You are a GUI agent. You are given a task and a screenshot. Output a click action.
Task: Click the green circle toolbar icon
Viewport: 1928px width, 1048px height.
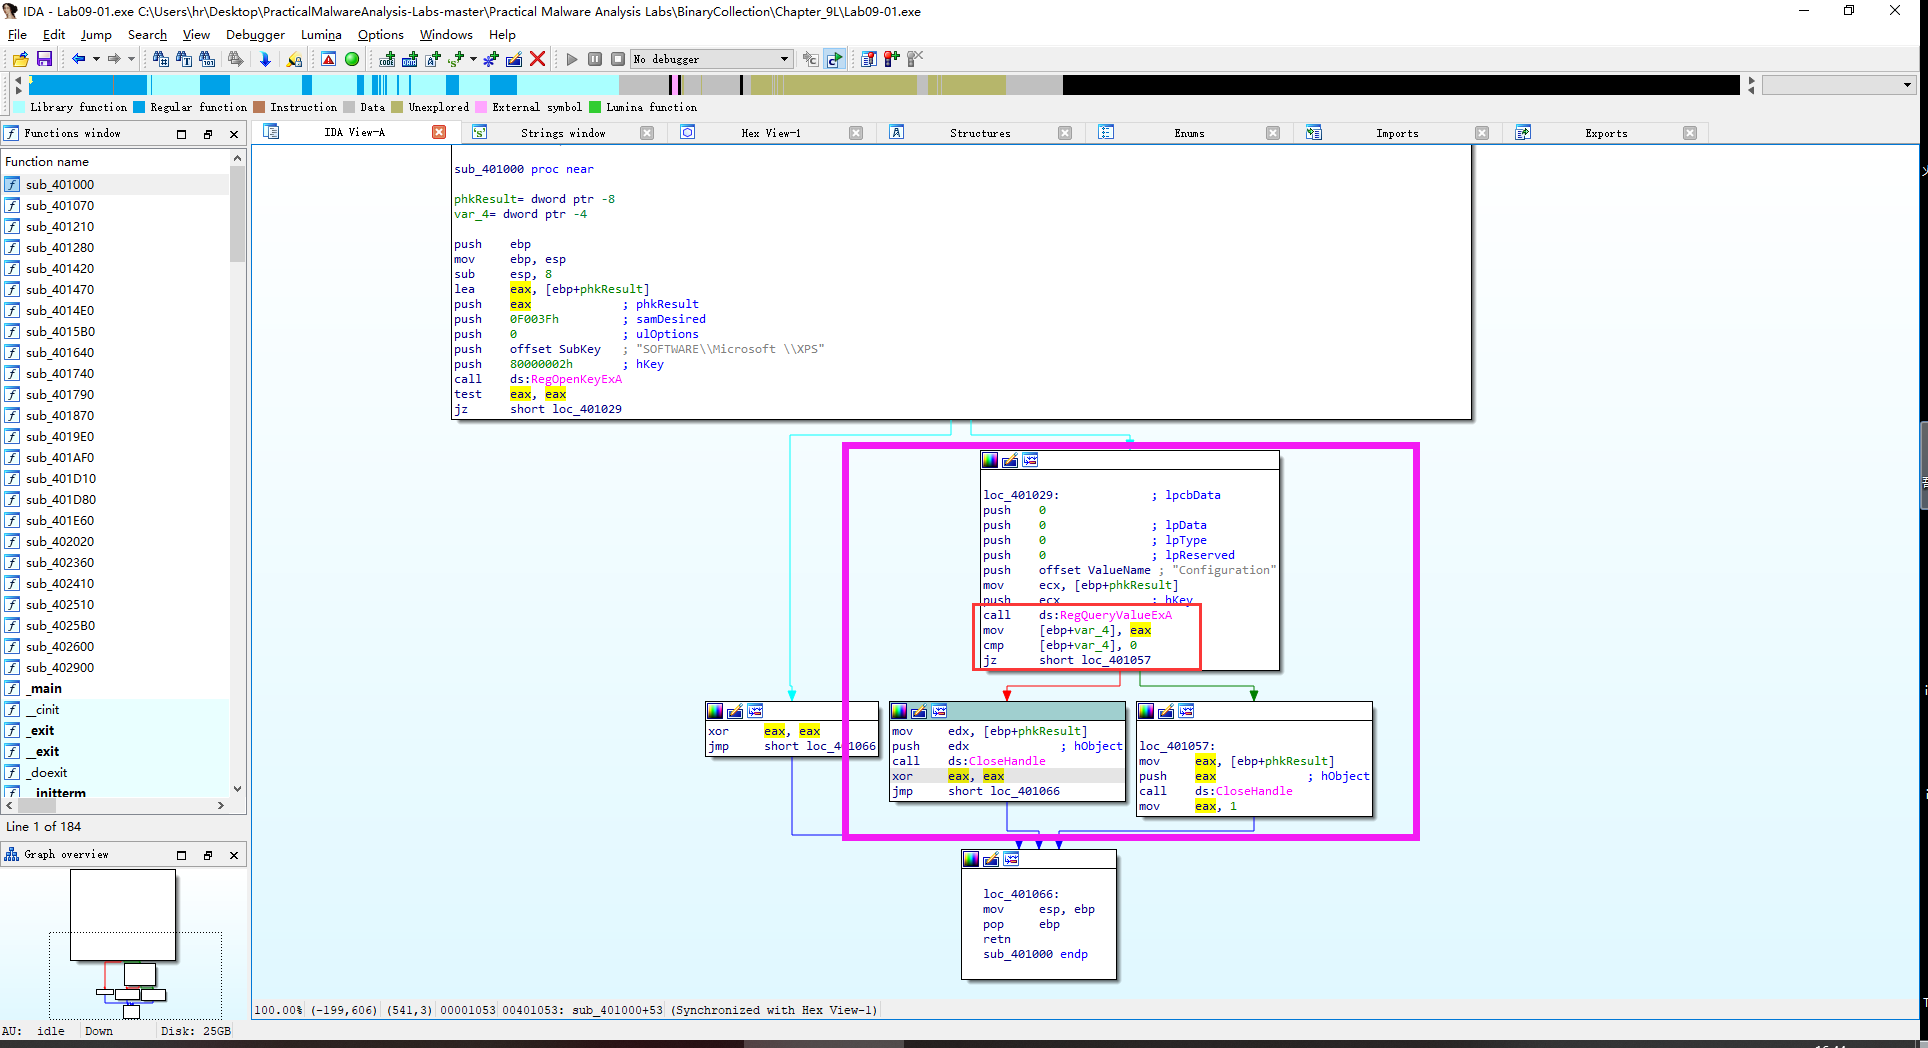coord(352,59)
